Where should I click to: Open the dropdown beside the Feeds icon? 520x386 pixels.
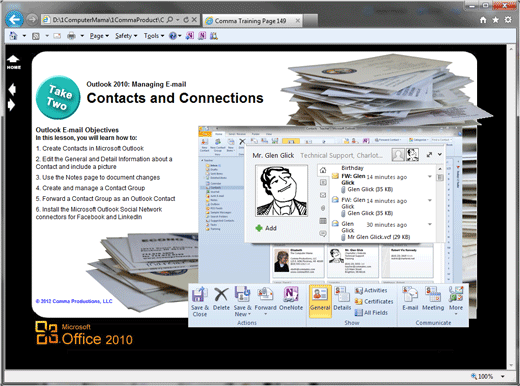[x=47, y=36]
